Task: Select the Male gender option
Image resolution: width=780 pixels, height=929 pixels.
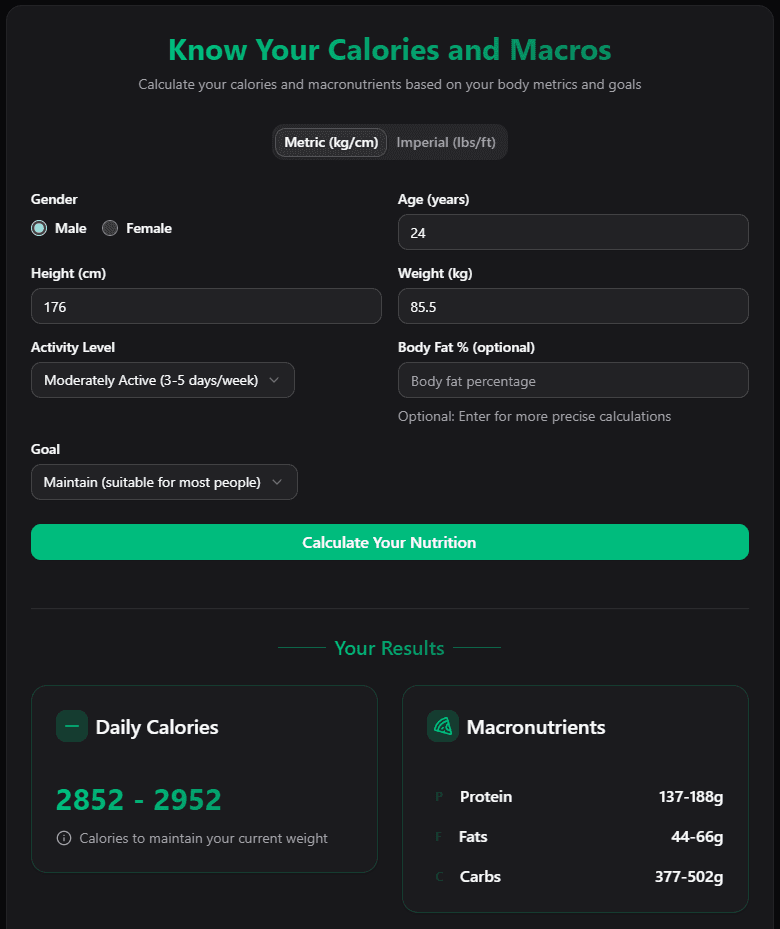Action: pos(37,228)
